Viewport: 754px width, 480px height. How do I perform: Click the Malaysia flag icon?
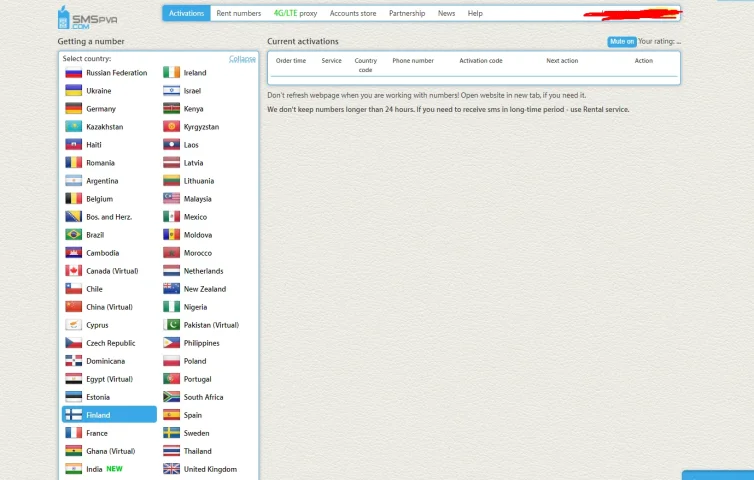(171, 199)
